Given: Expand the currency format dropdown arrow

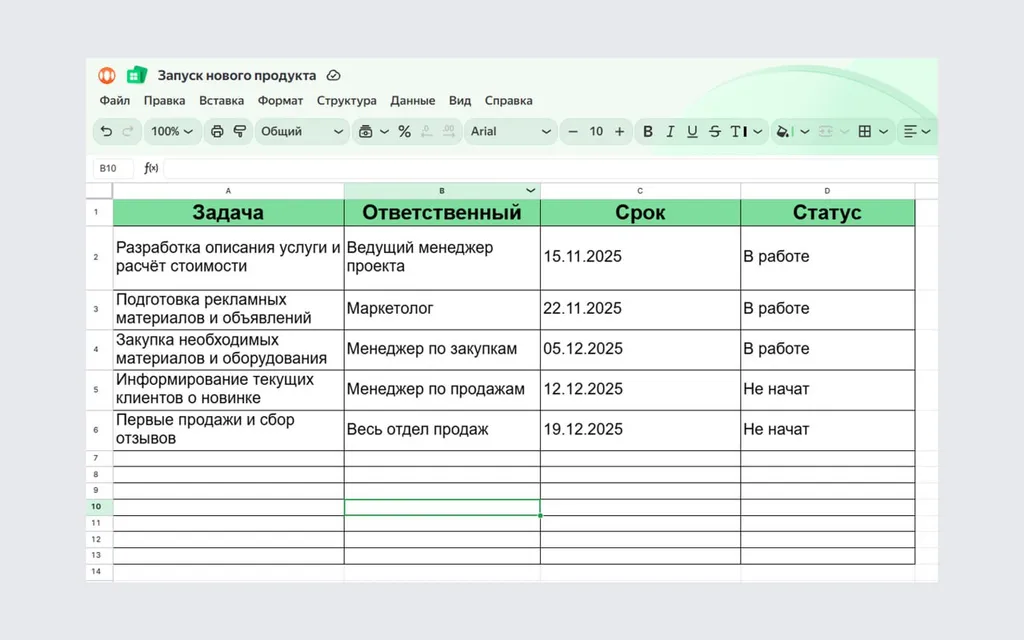Looking at the screenshot, I should click(x=384, y=131).
